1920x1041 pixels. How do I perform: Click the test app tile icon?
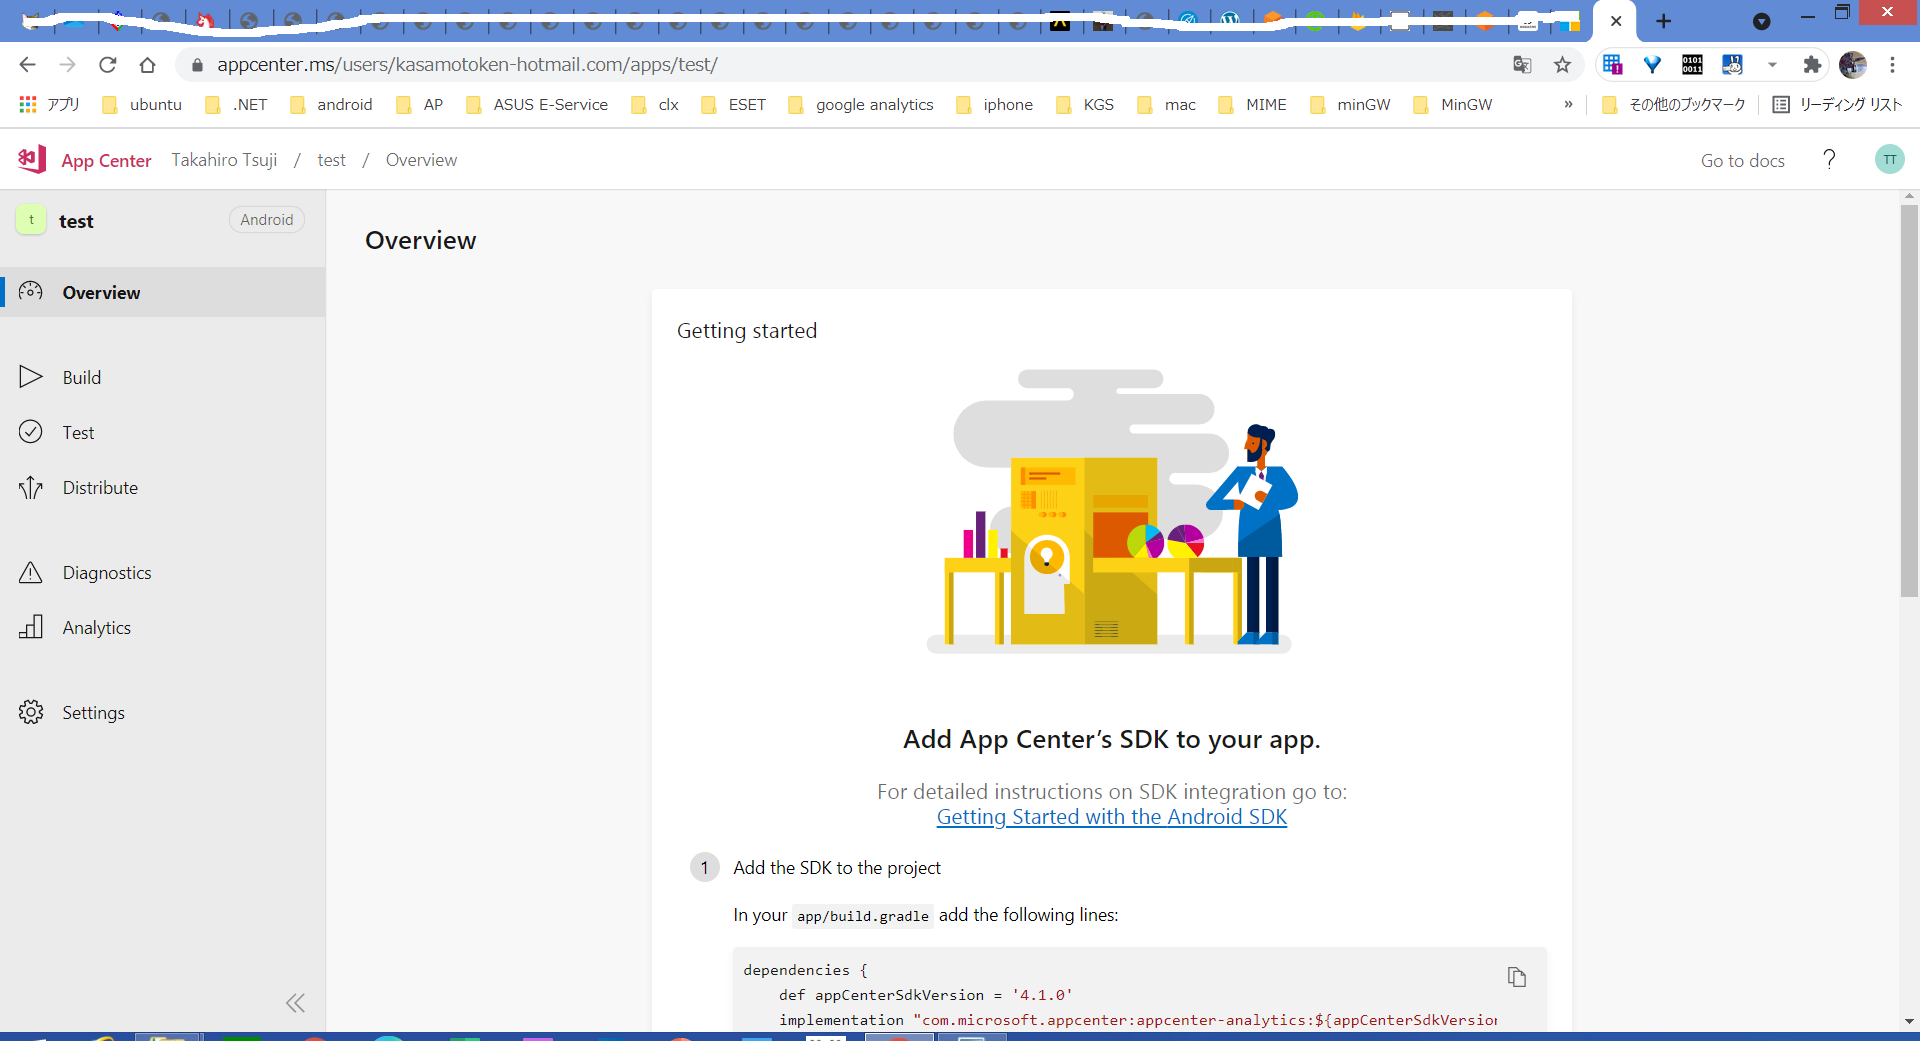click(x=31, y=220)
